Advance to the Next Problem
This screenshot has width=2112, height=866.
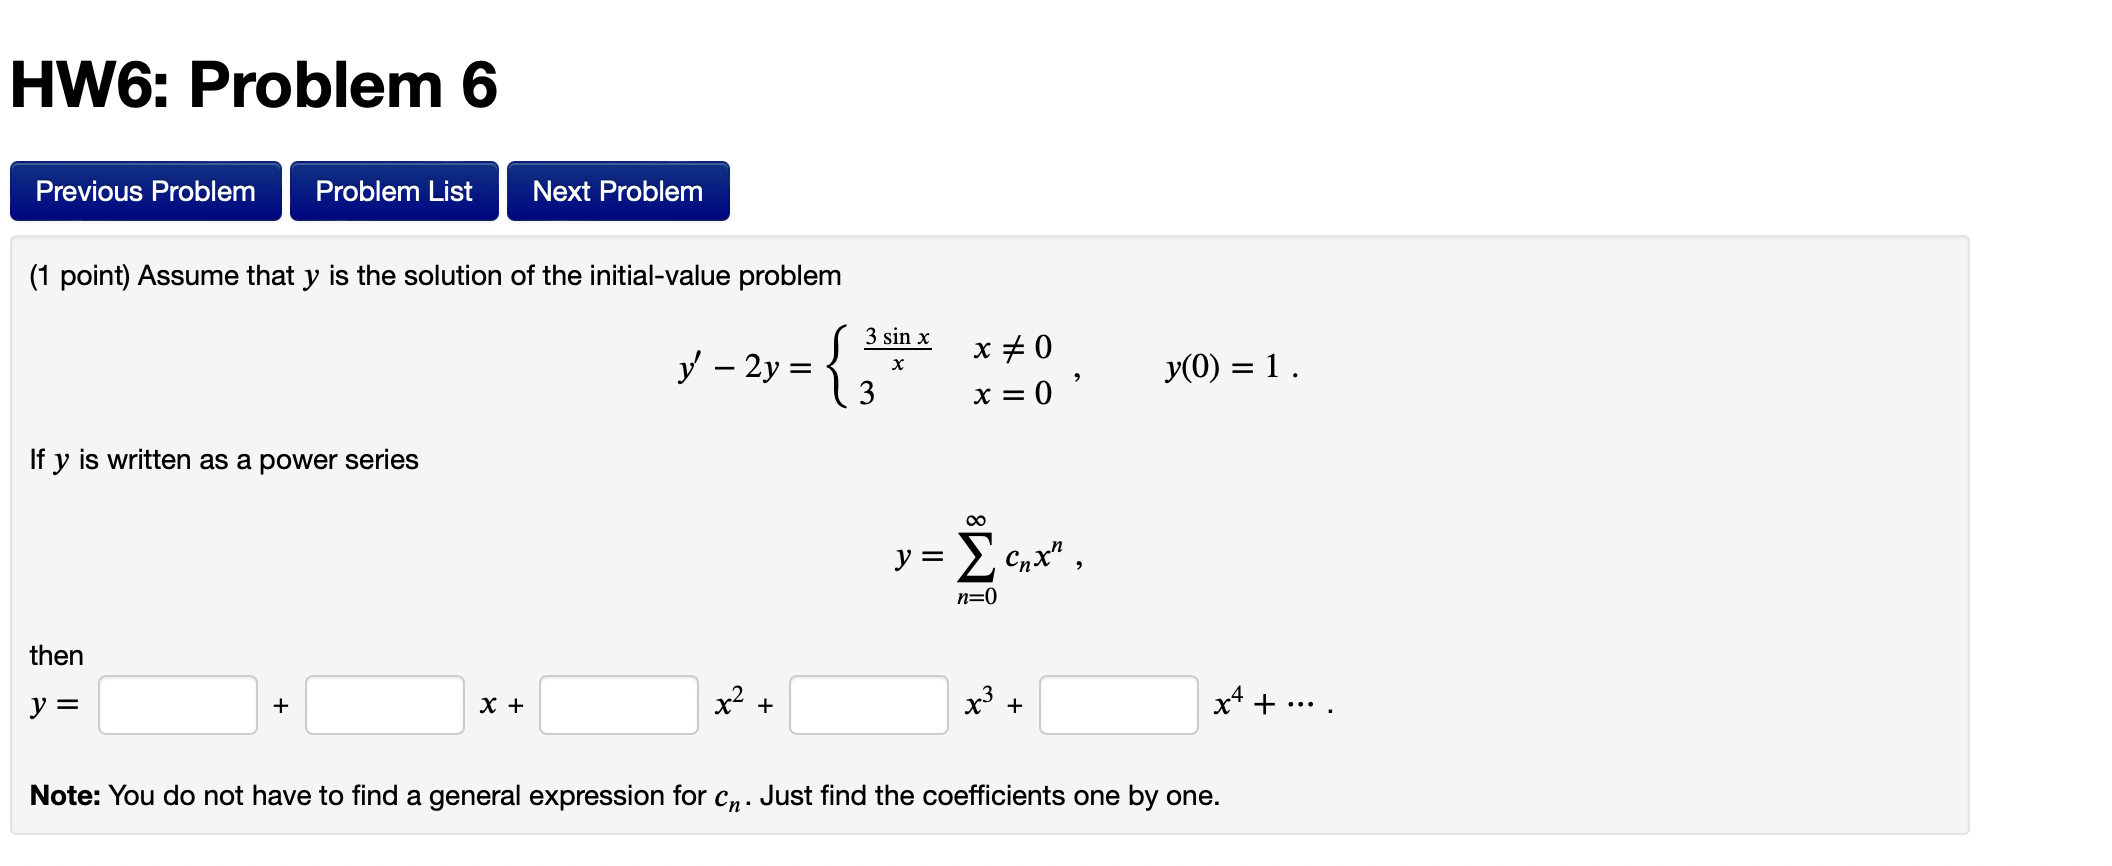tap(617, 190)
